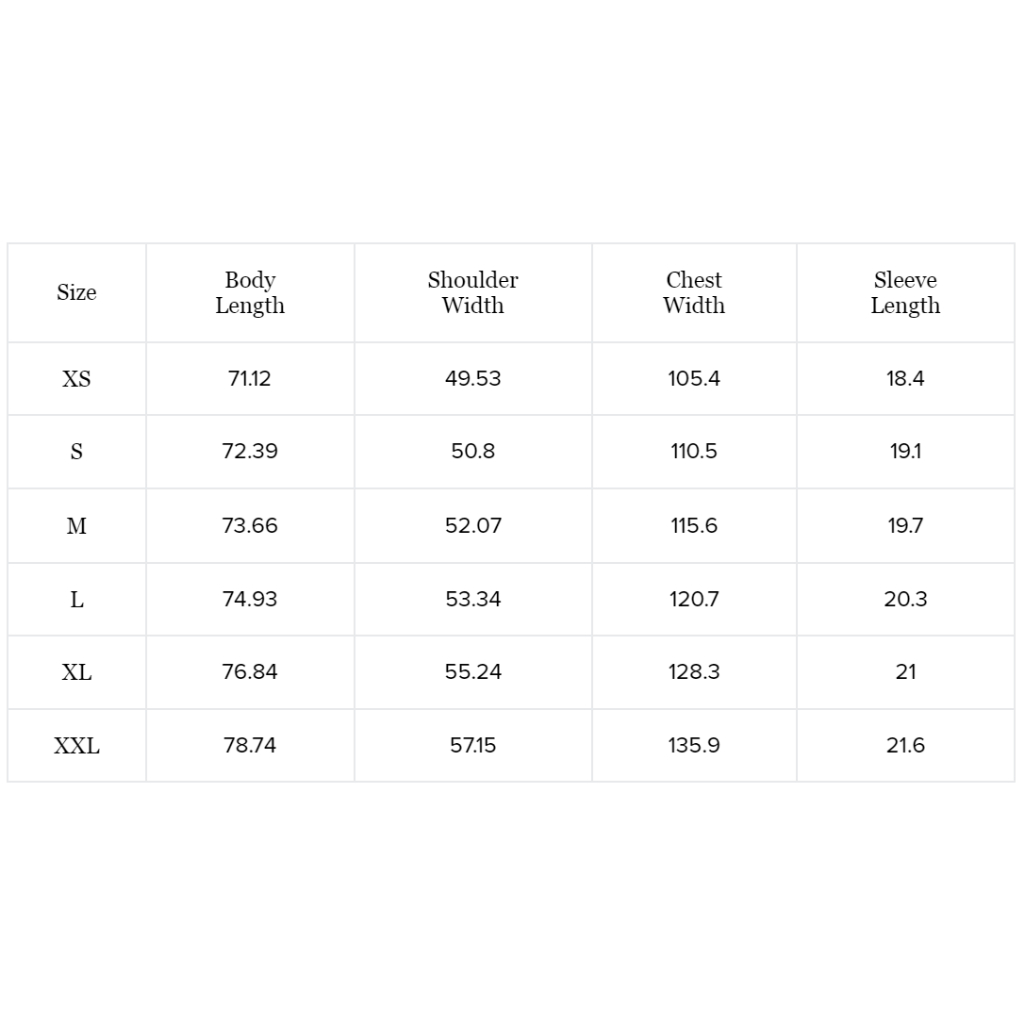Select the Sleeve Length header cell
This screenshot has width=1024, height=1024.
905,293
